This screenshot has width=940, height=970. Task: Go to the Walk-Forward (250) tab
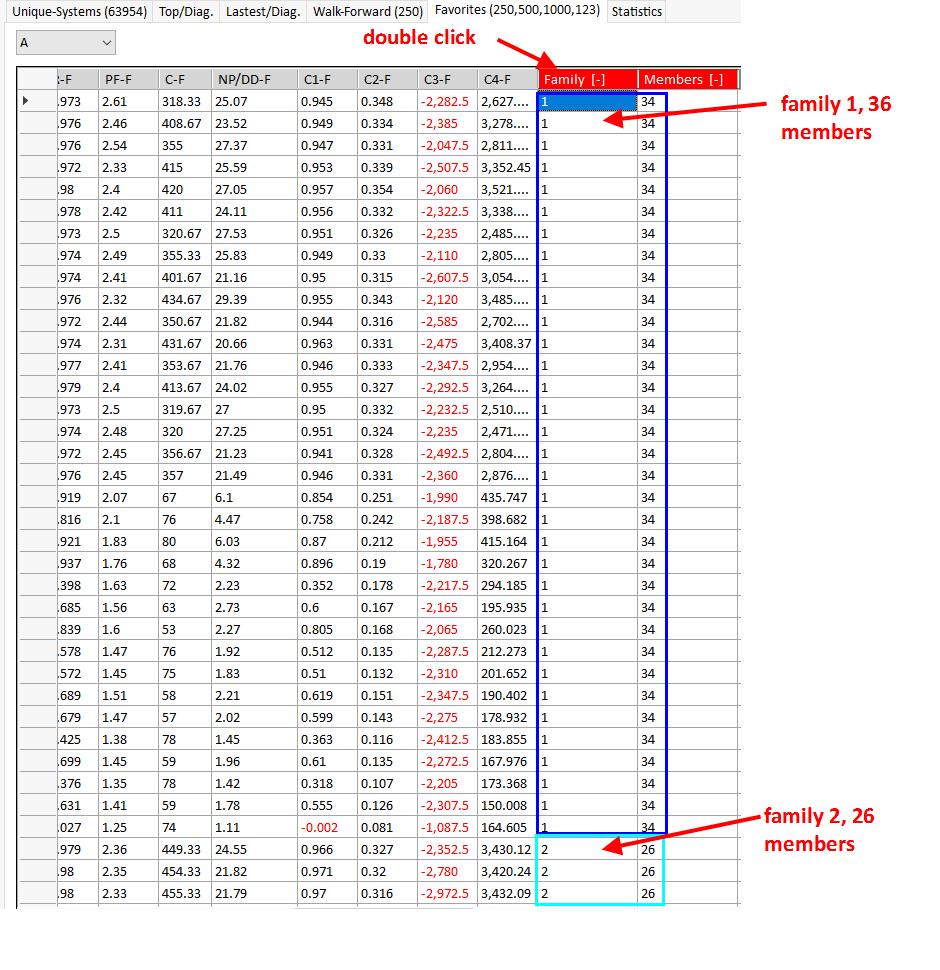coord(367,12)
